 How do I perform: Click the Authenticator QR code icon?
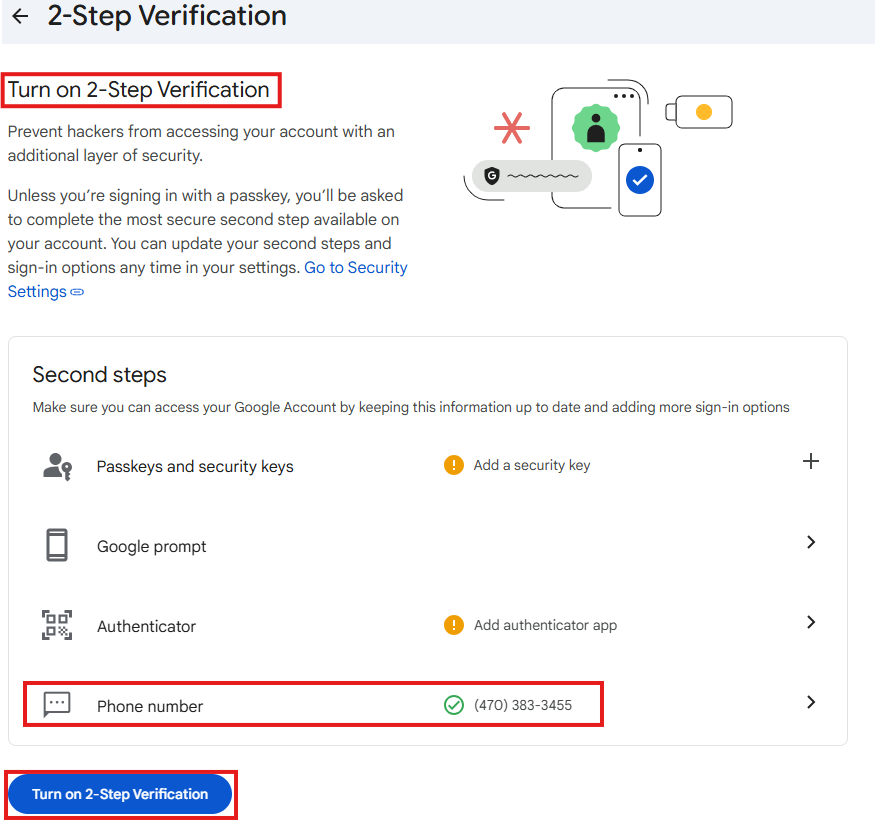click(x=57, y=626)
